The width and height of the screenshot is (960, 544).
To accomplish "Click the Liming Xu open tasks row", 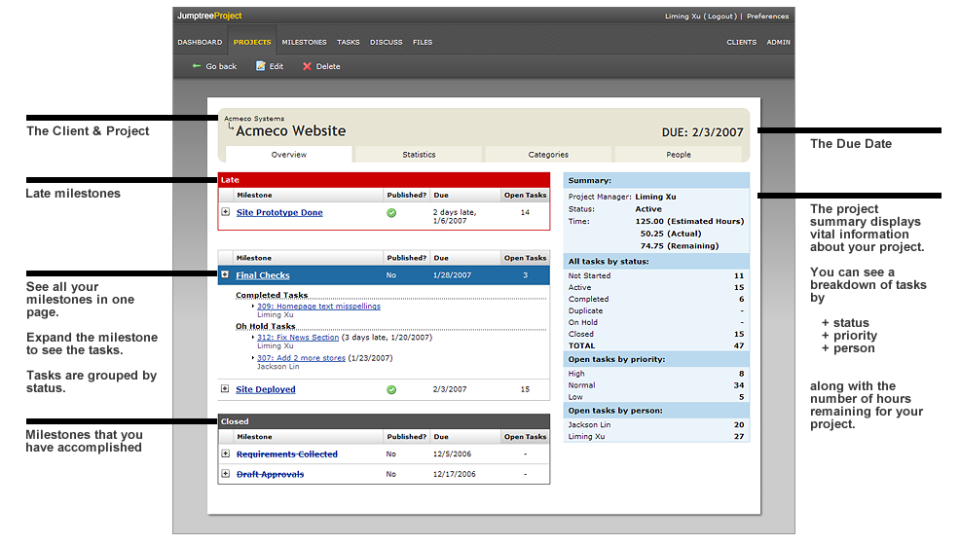I will coord(656,437).
